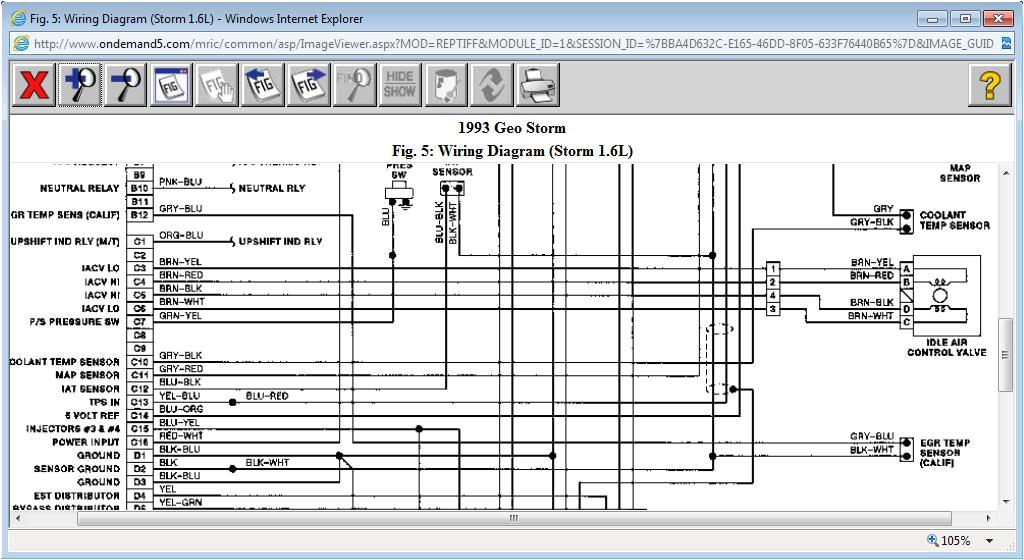Toggle the compatibility view icon in address bar
The width and height of the screenshot is (1024, 560).
click(1006, 44)
